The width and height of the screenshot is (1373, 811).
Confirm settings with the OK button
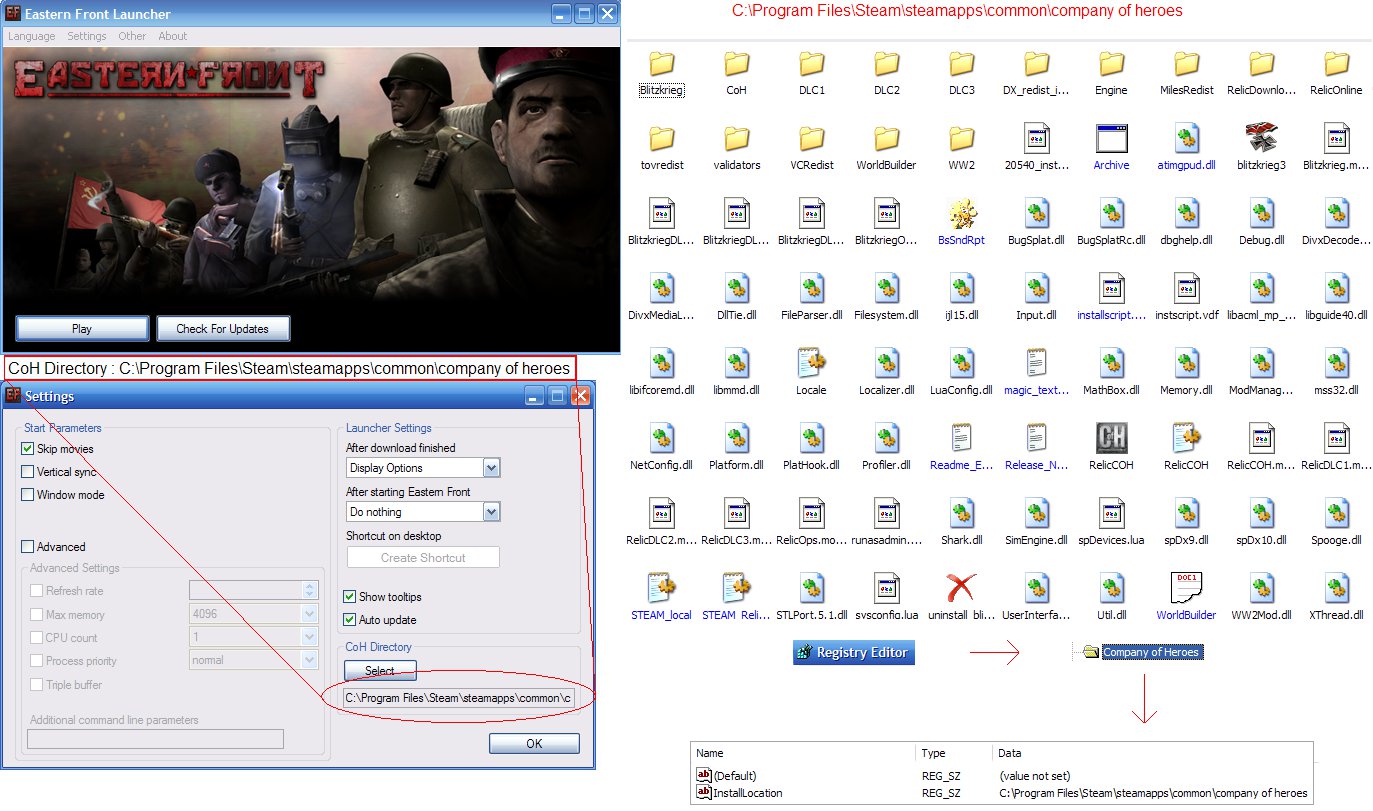[x=534, y=743]
